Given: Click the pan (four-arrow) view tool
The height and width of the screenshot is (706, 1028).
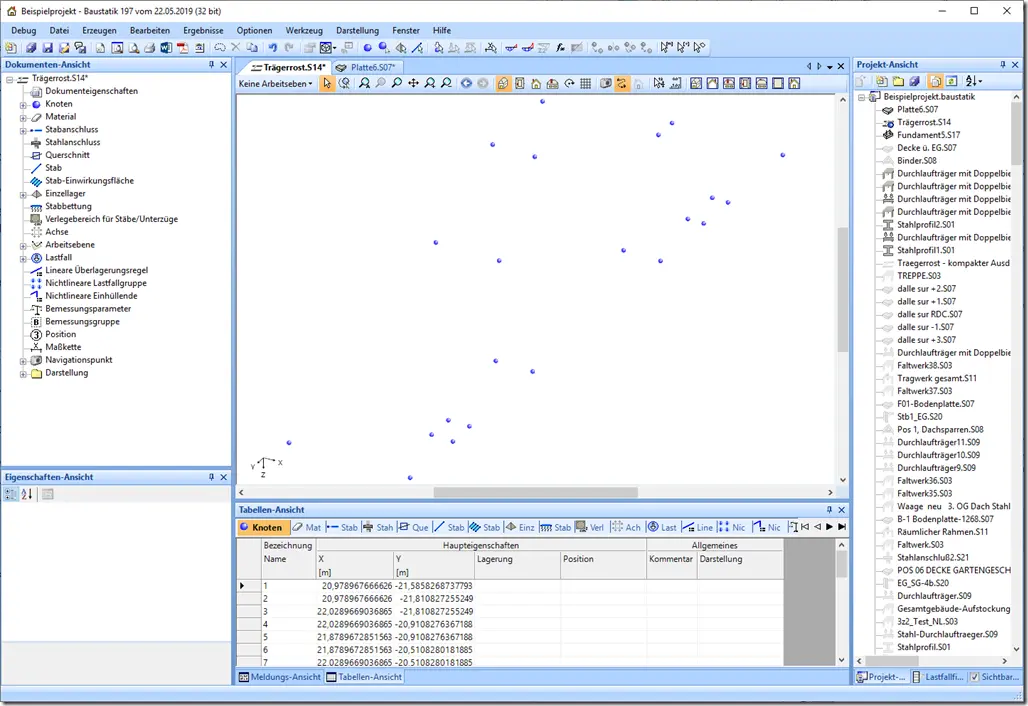Looking at the screenshot, I should 413,83.
